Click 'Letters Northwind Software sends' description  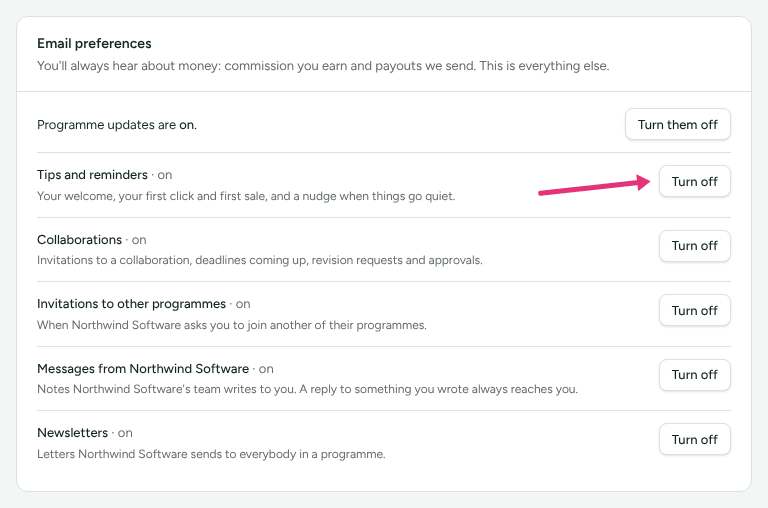pos(211,454)
